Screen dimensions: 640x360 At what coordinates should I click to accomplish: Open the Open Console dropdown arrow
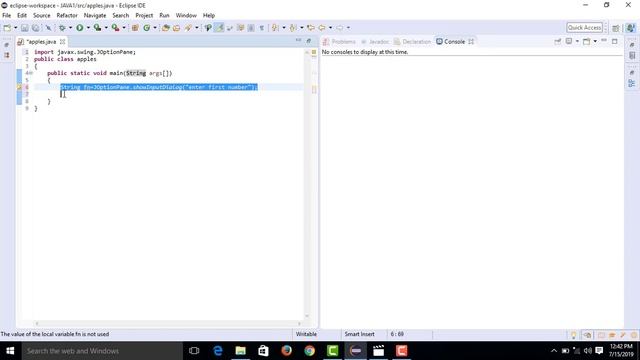(595, 41)
